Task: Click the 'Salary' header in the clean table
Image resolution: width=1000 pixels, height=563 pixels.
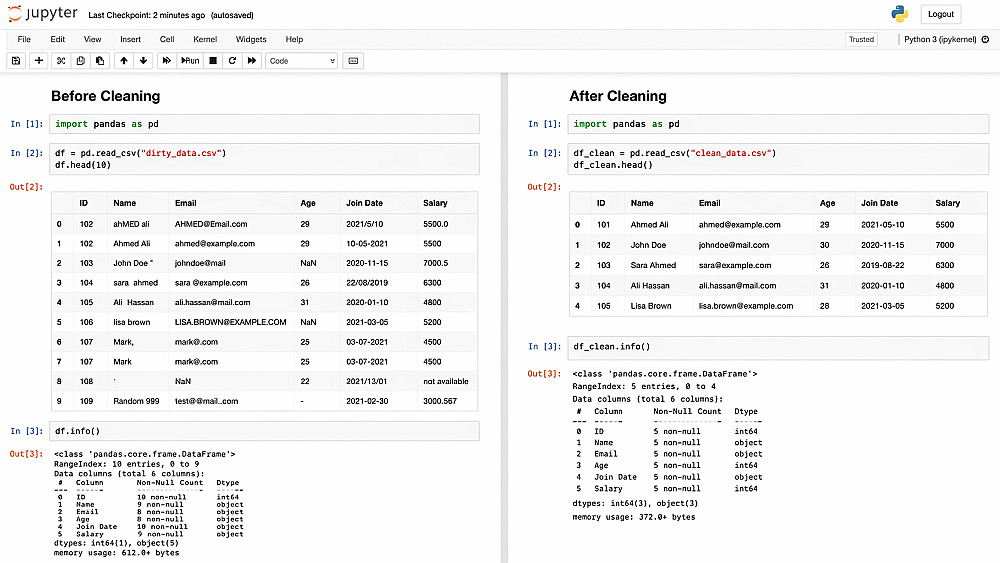Action: (x=948, y=203)
